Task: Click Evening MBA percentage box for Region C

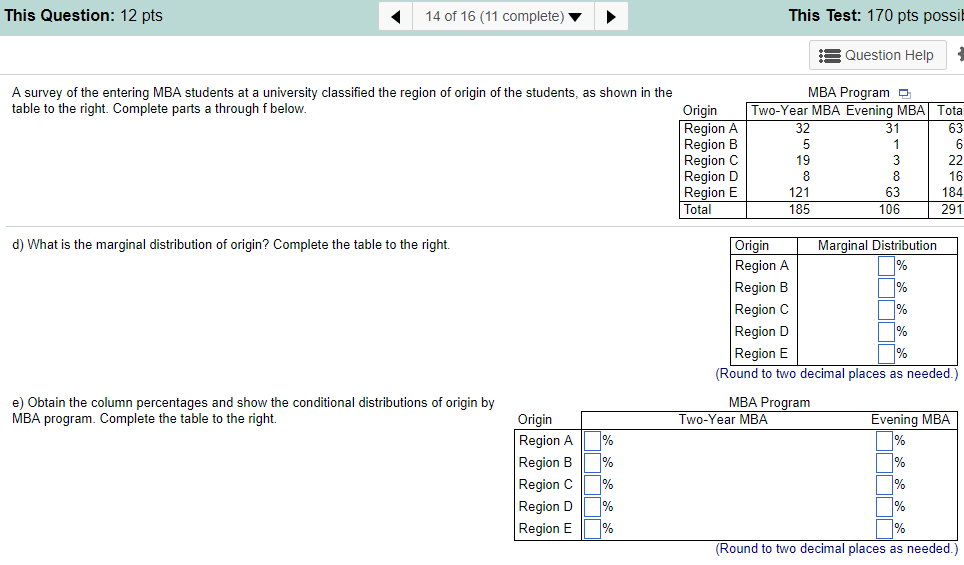Action: tap(884, 485)
